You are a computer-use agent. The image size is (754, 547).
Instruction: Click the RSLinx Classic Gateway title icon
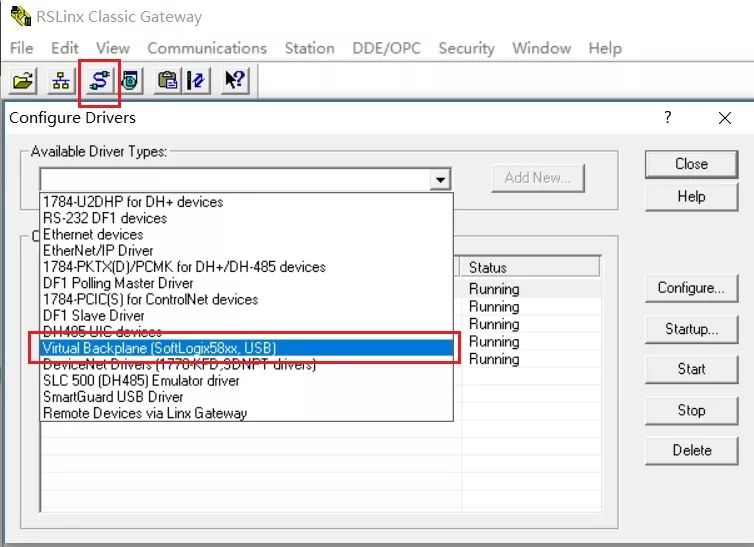pos(21,16)
